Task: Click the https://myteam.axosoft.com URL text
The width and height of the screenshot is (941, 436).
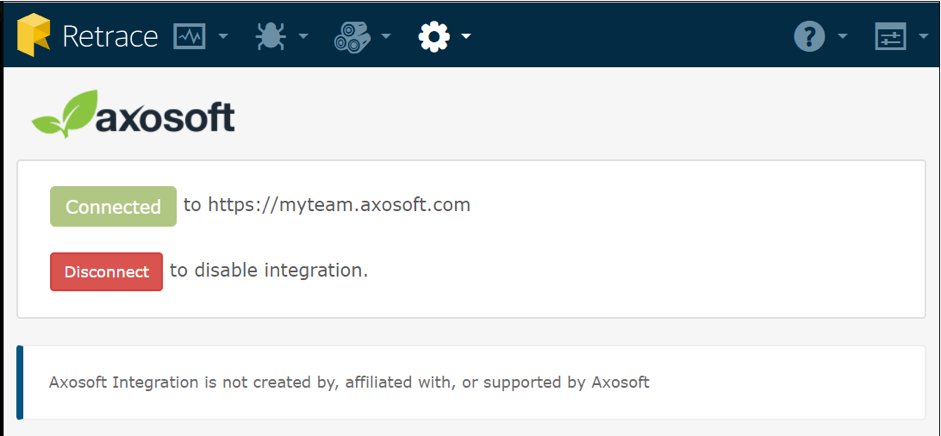Action: pos(339,205)
